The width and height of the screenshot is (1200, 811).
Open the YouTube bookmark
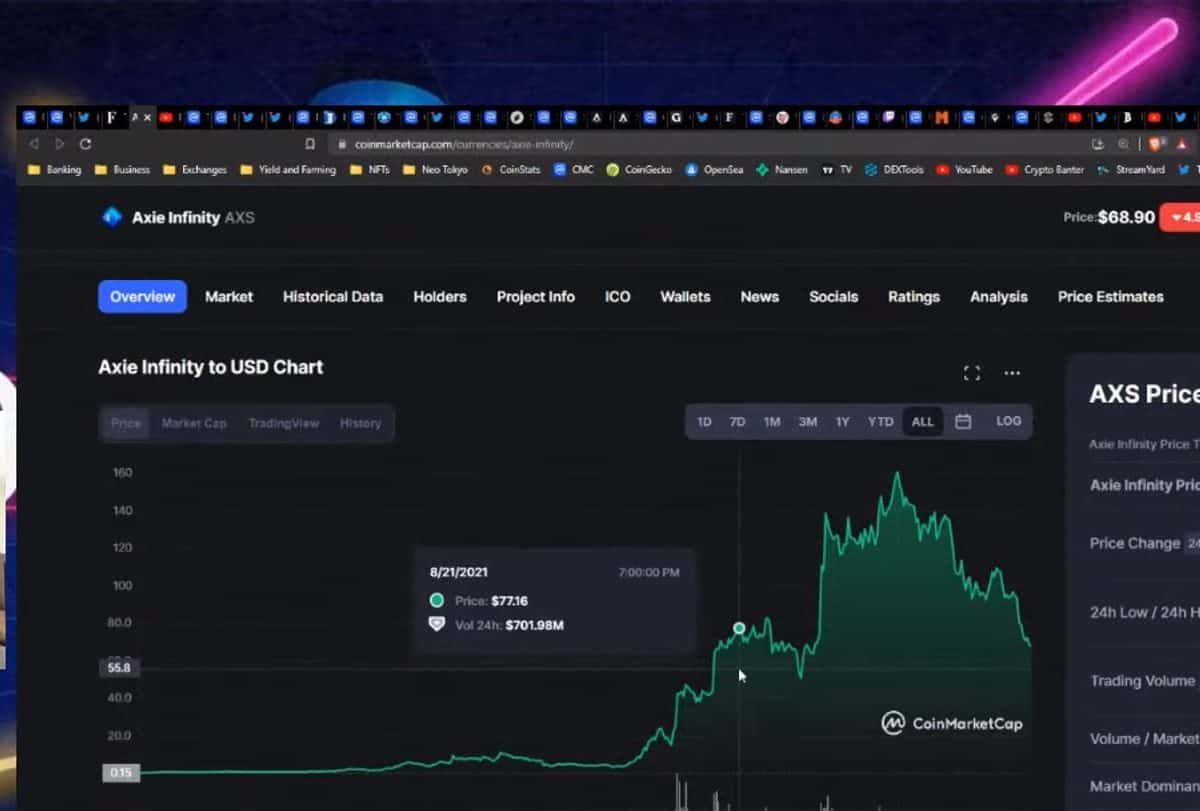(964, 170)
